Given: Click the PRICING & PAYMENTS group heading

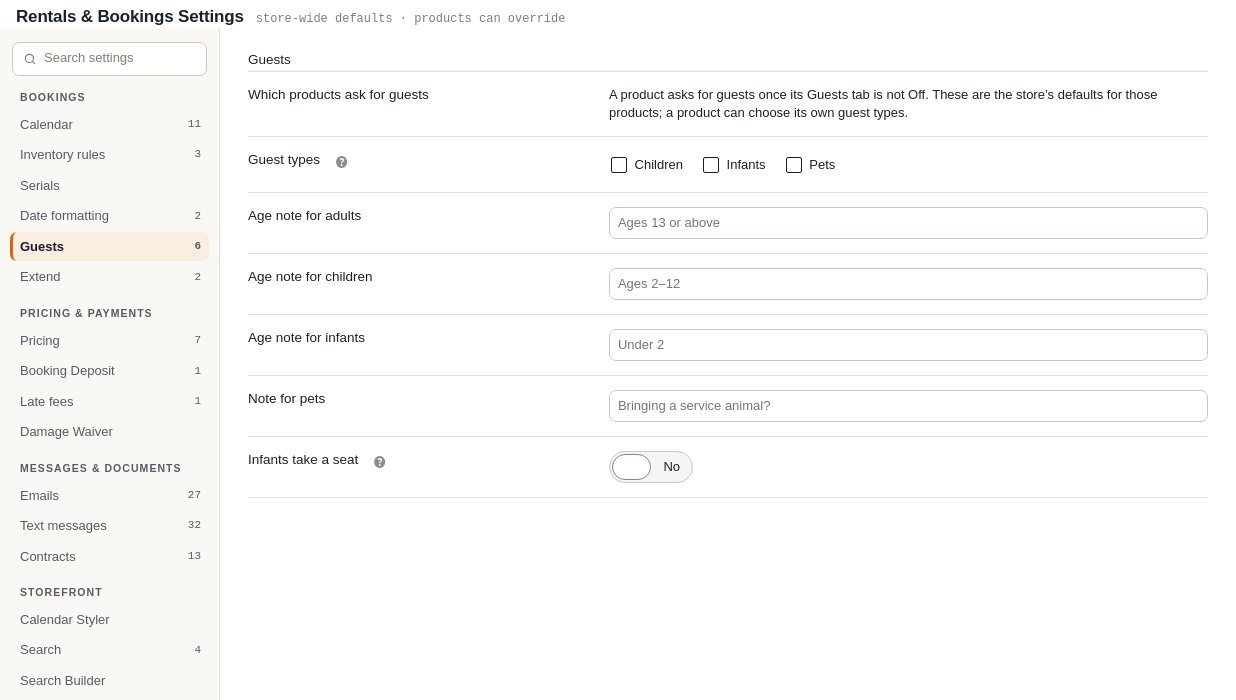Looking at the screenshot, I should coord(86,314).
